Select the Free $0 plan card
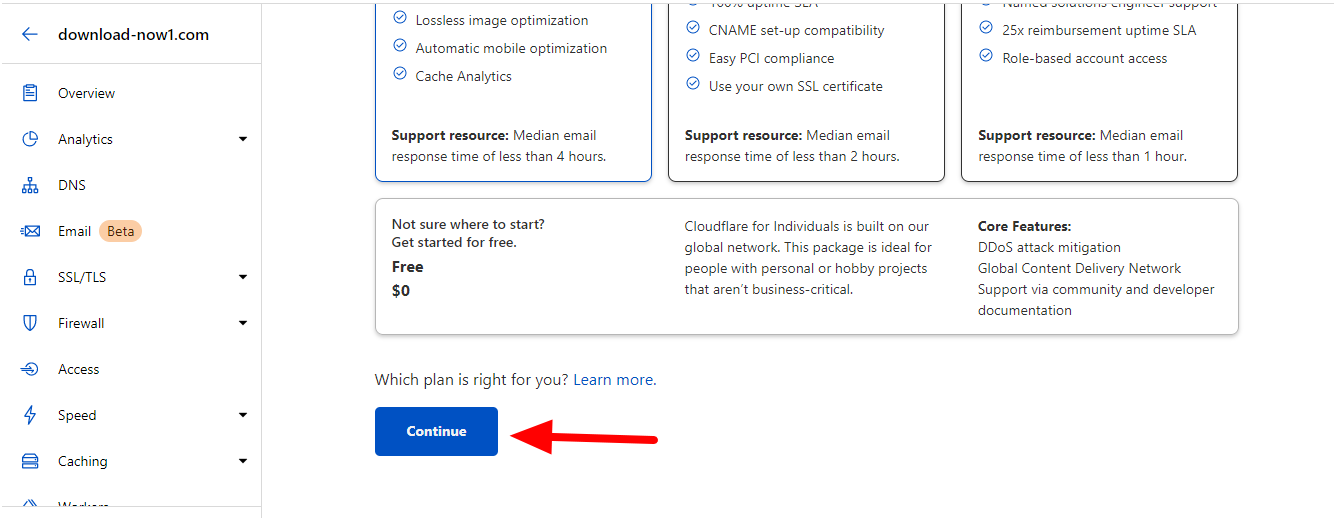 click(806, 266)
